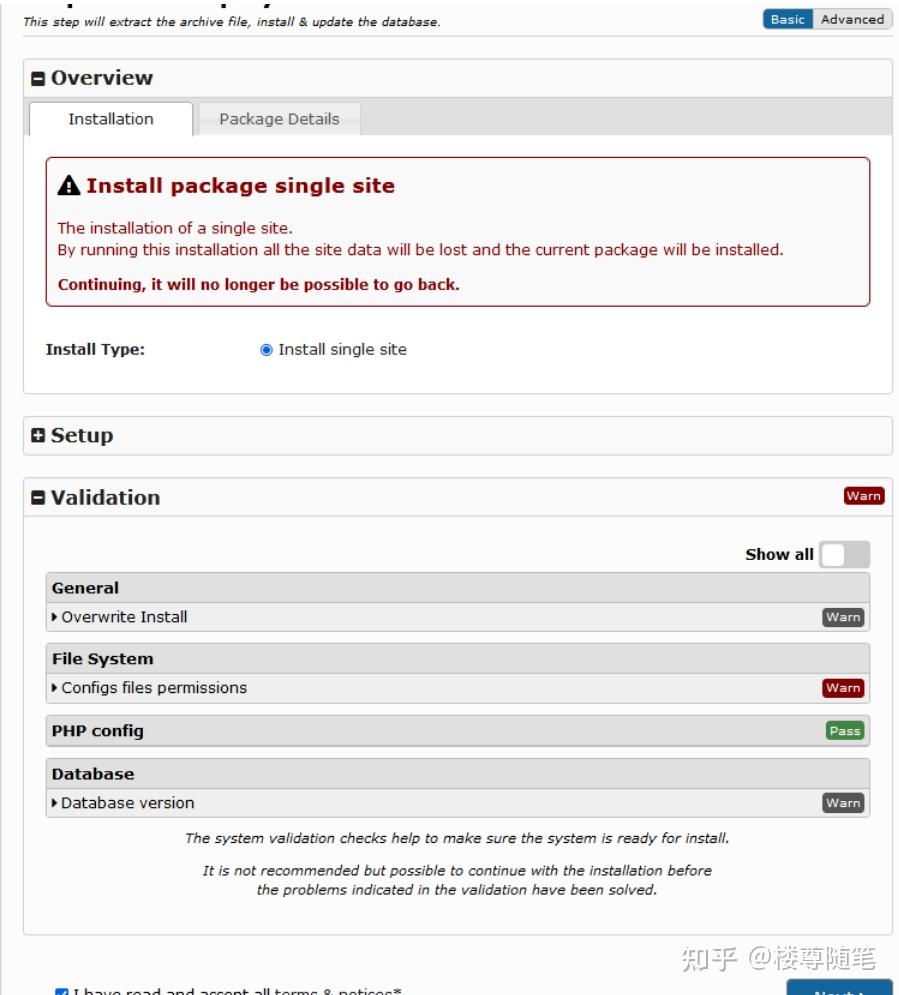Click the Pass badge next to PHP config
The width and height of the screenshot is (899, 995).
pyautogui.click(x=845, y=731)
